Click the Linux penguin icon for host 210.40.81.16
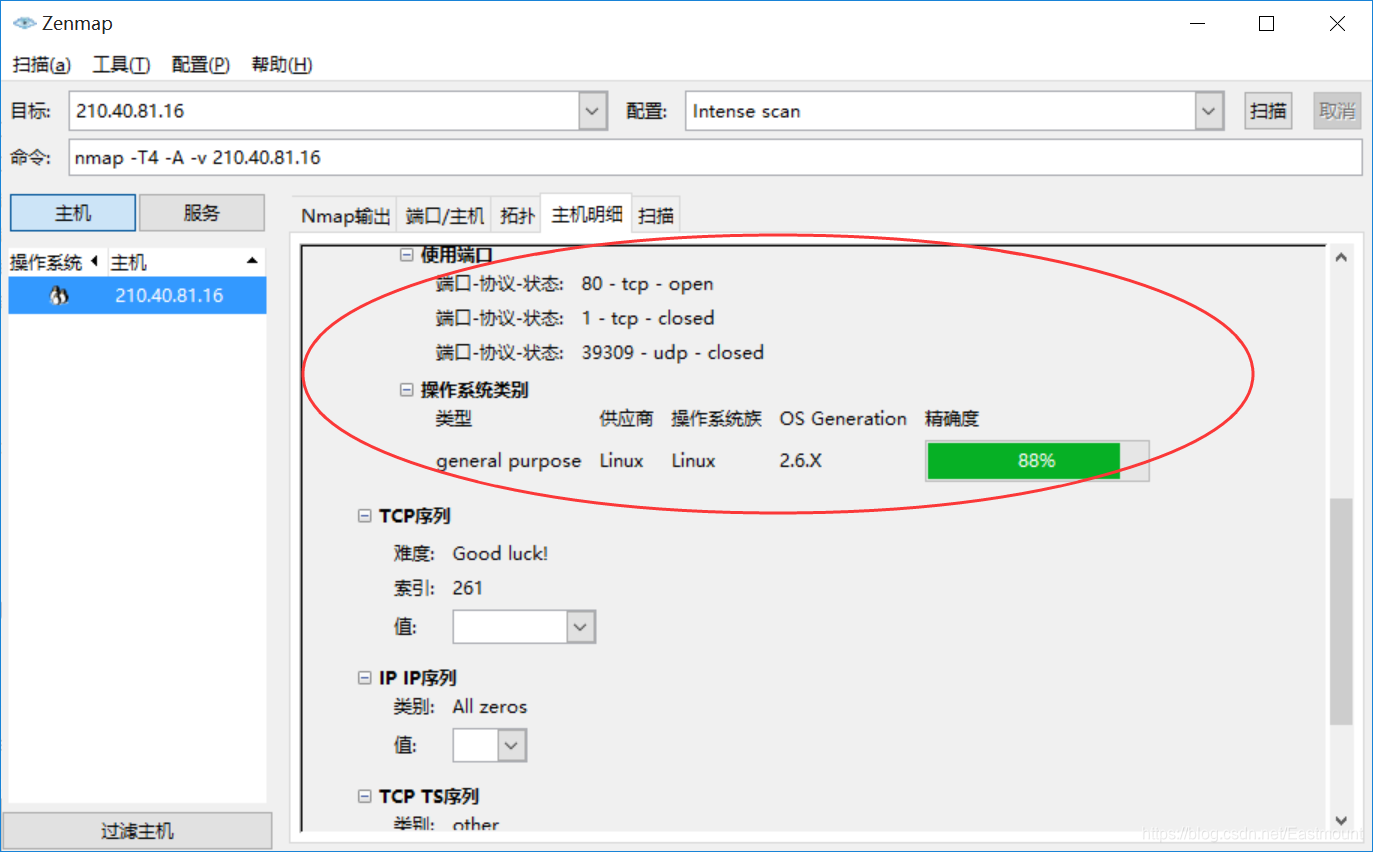 click(x=59, y=296)
